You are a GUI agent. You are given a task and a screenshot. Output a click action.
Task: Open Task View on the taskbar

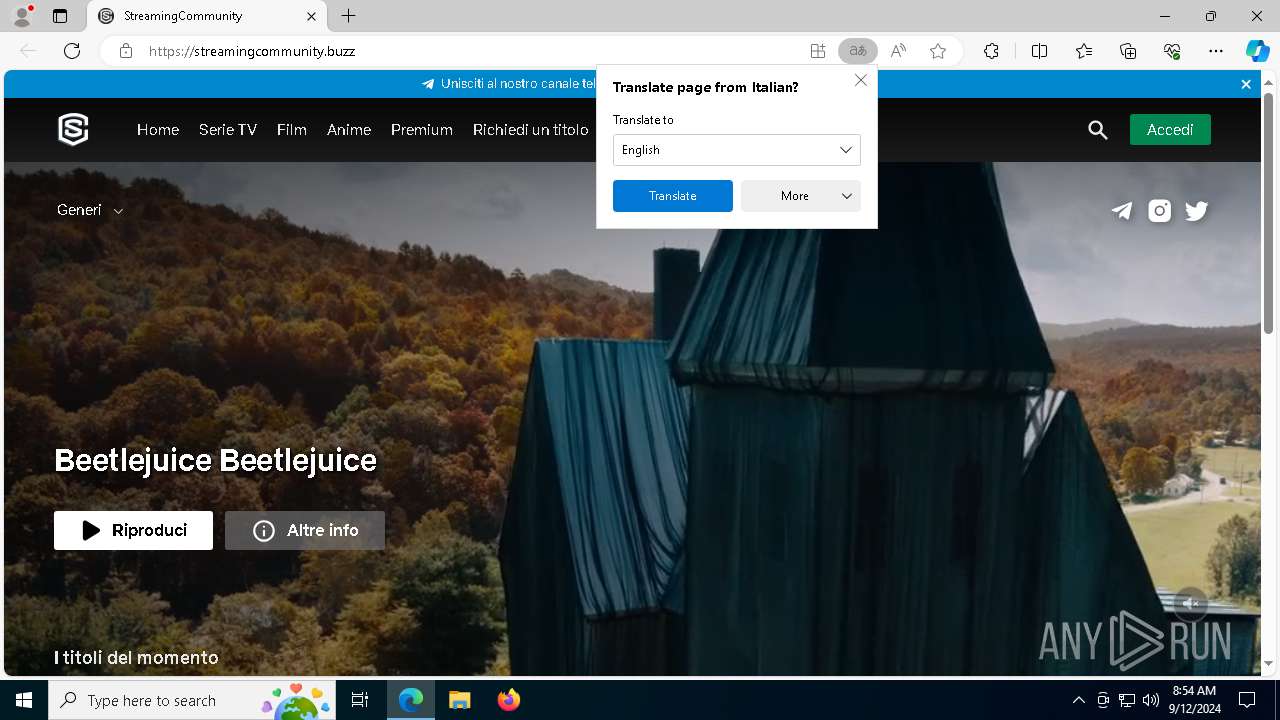[x=360, y=700]
